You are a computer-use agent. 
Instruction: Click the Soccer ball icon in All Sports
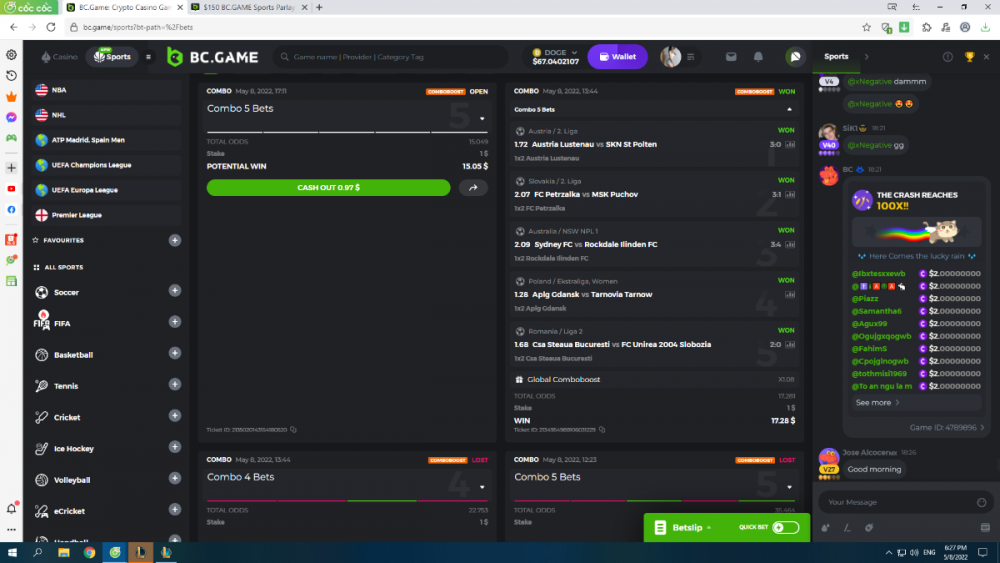(x=42, y=293)
